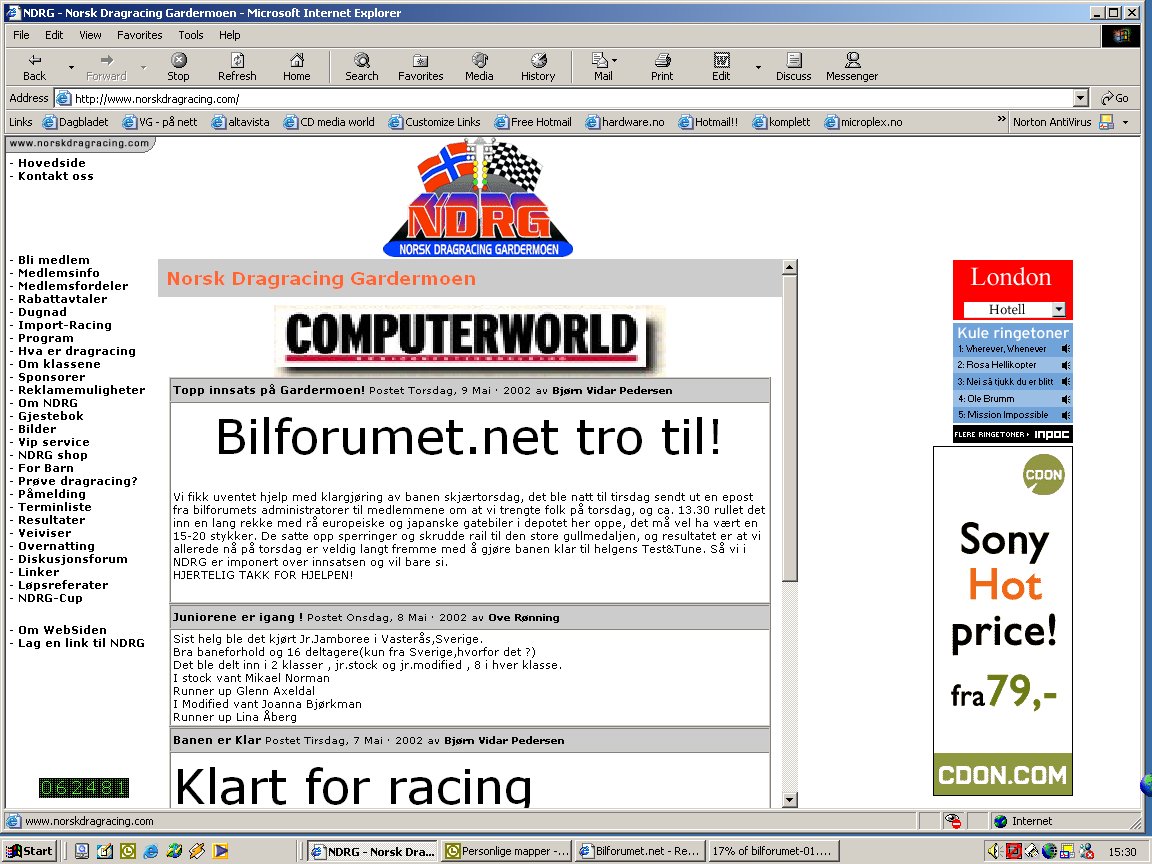
Task: Expand the address bar dropdown arrow
Action: tap(1080, 98)
